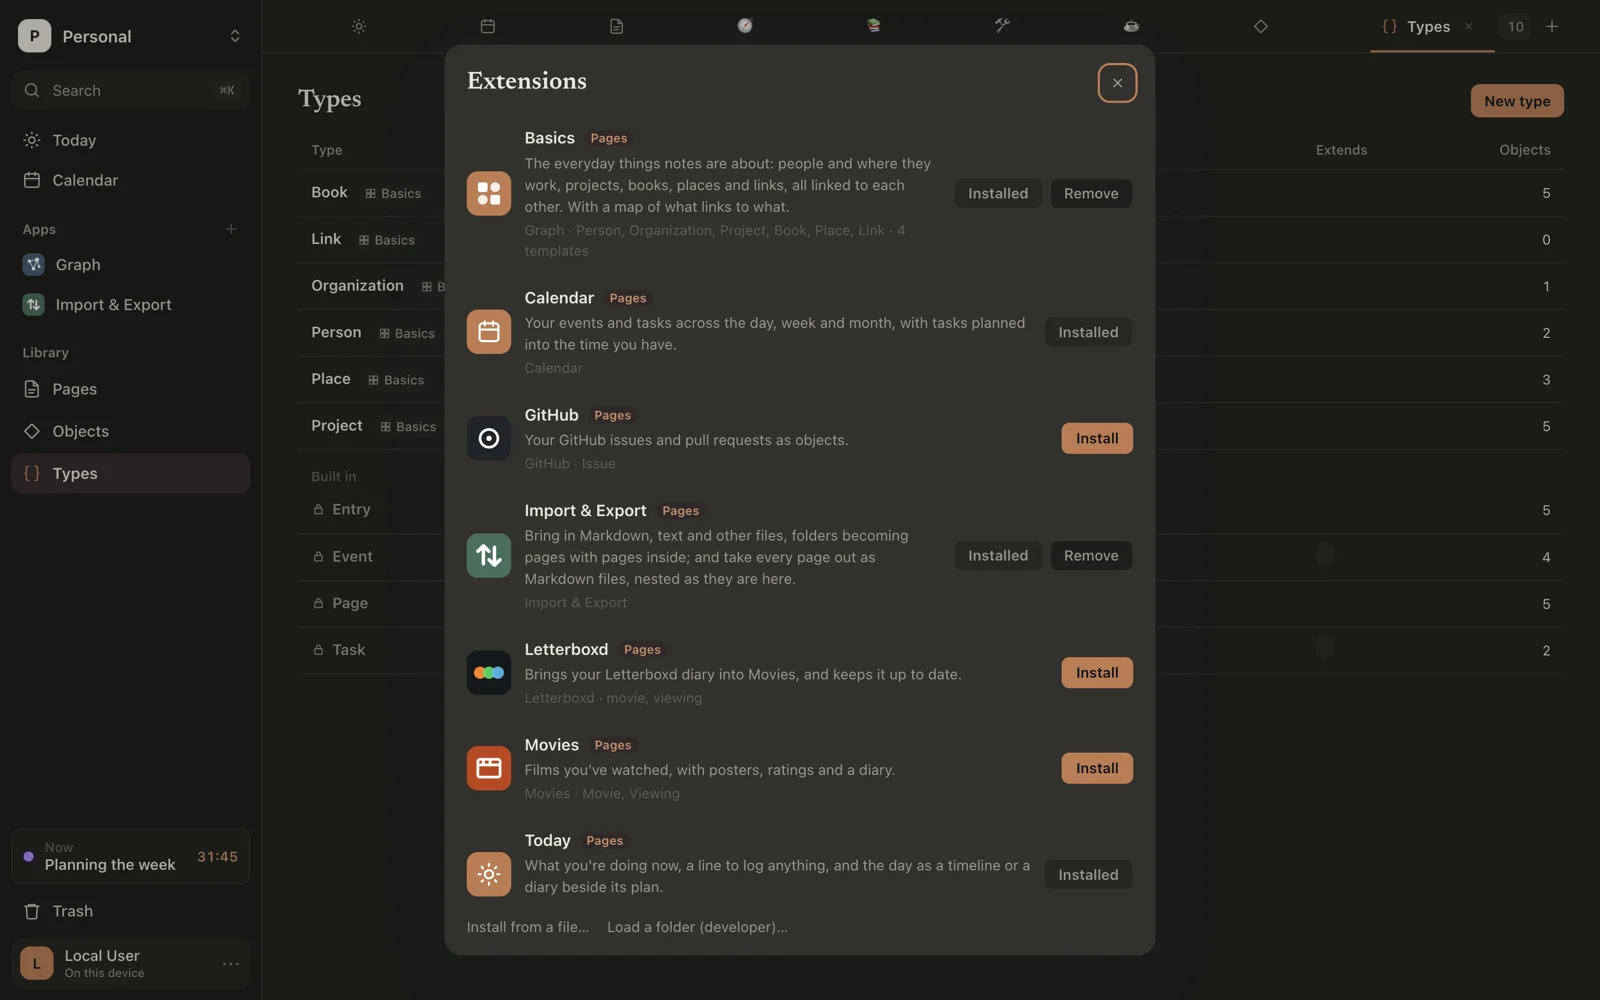Click Installed button for Today extension
The width and height of the screenshot is (1600, 1000).
click(1088, 874)
